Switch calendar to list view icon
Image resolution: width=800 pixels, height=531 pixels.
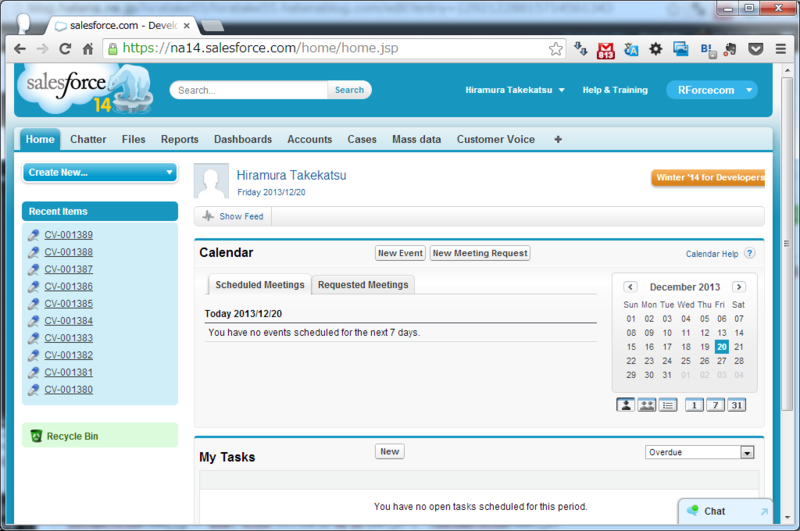pyautogui.click(x=668, y=405)
